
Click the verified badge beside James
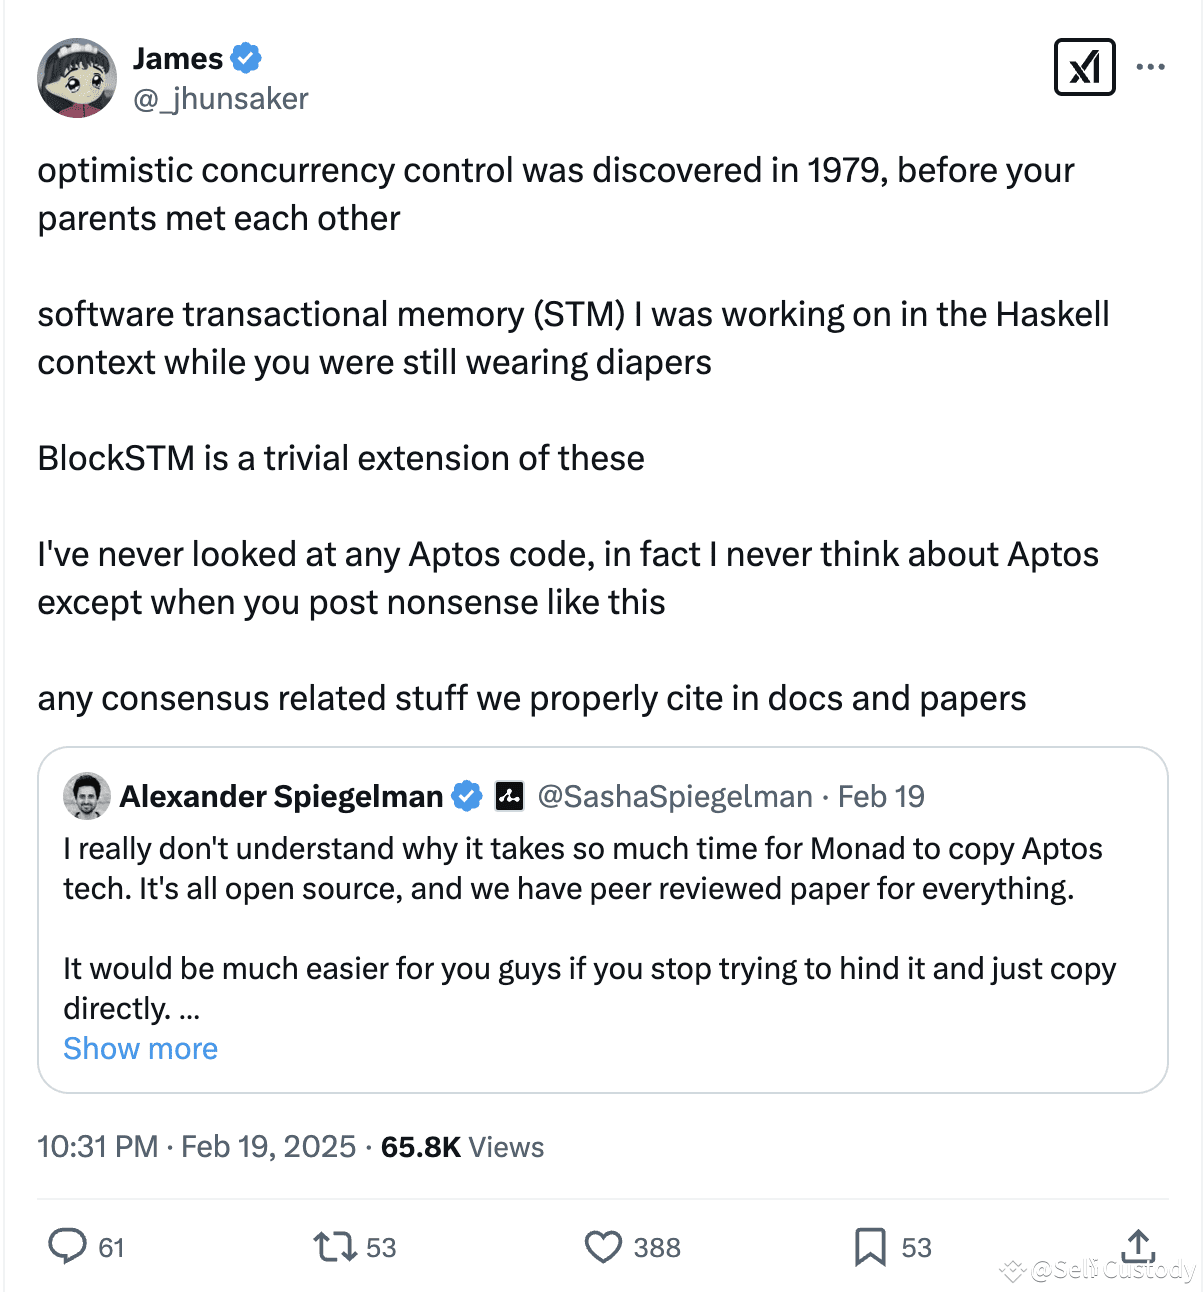(244, 58)
